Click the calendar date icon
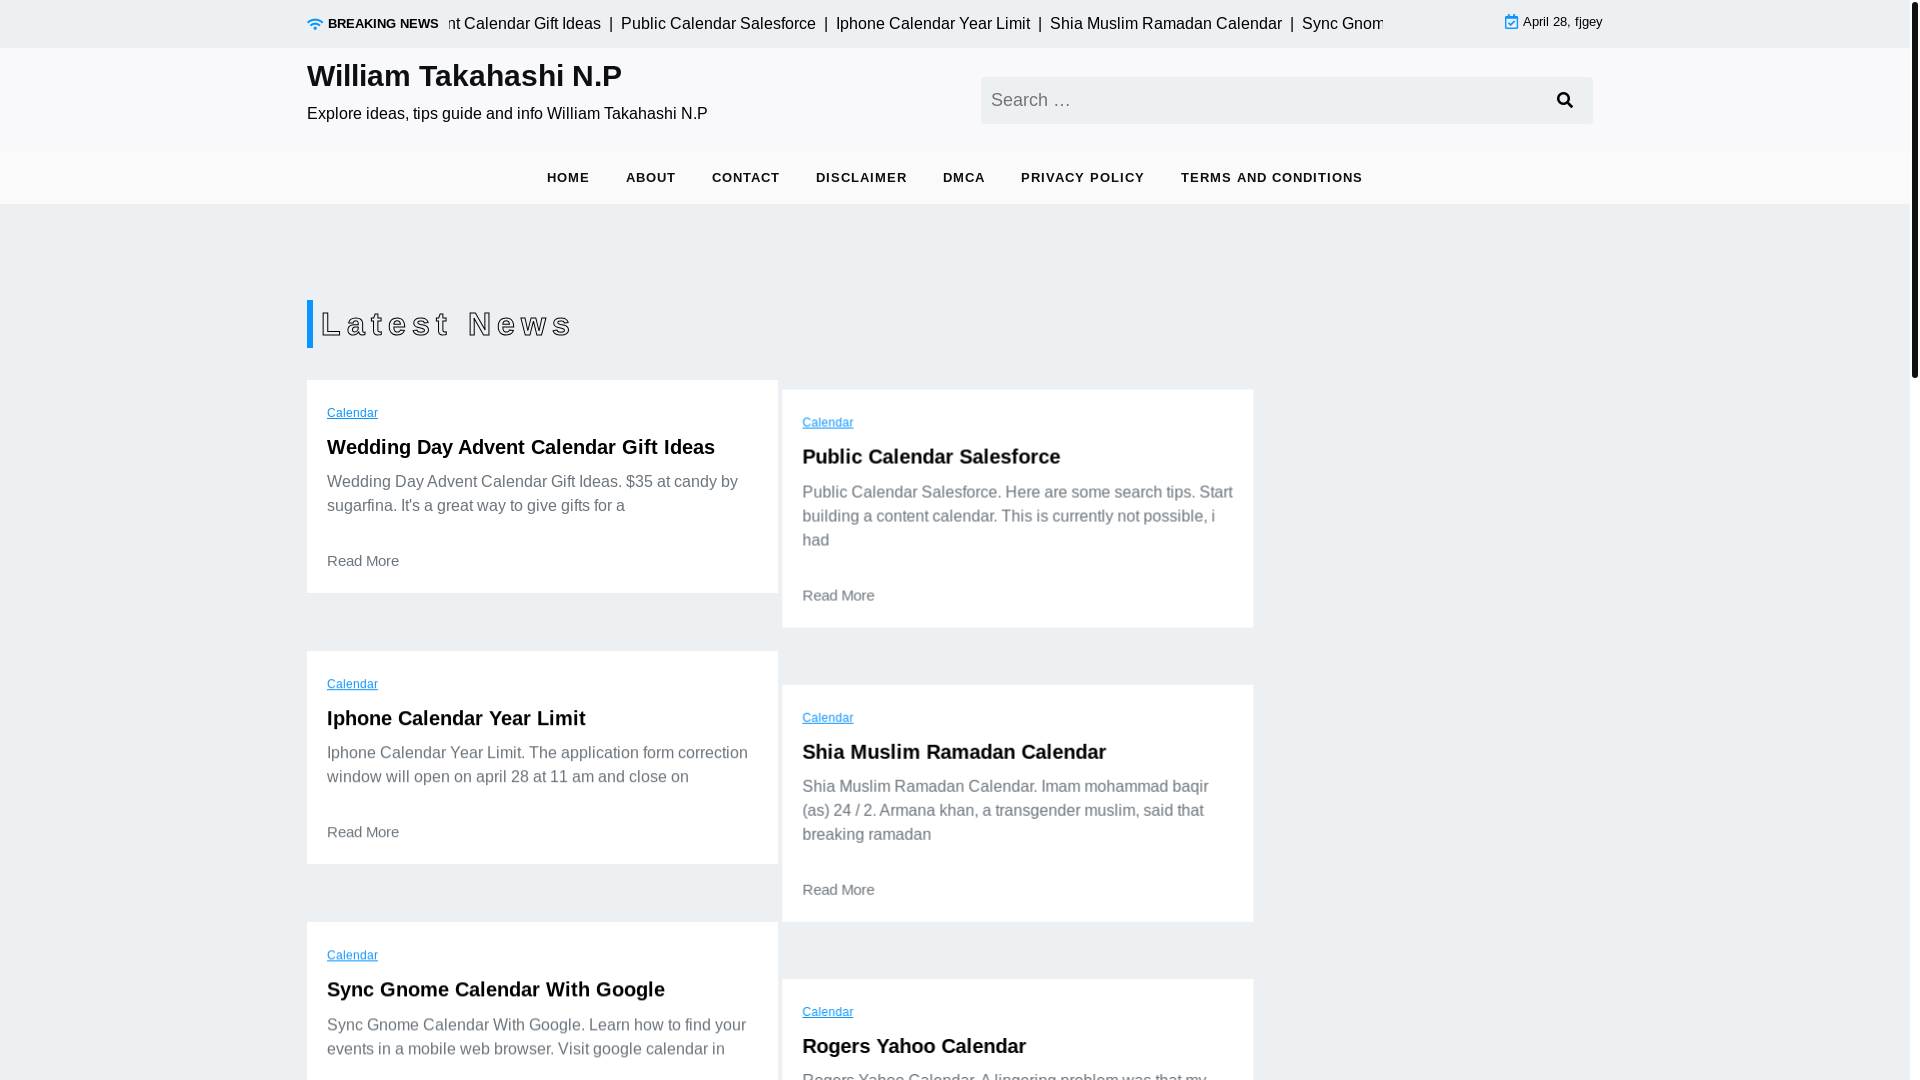 tap(1511, 22)
